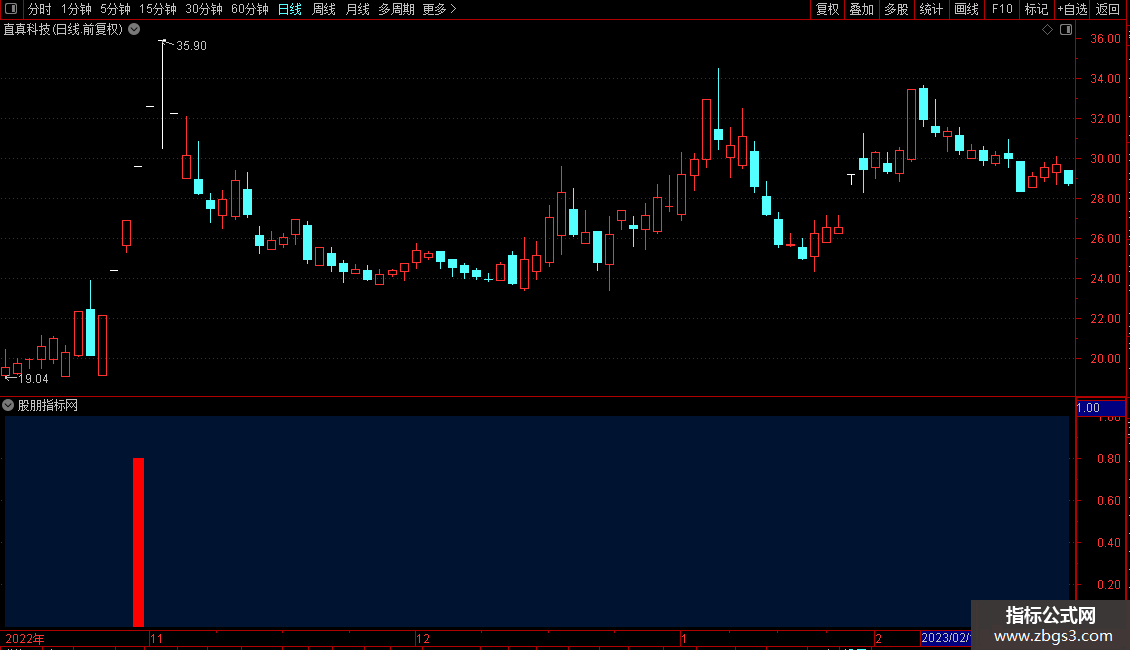Viewport: 1130px width, 650px height.
Task: Click the 20.00 price axis label
Action: [x=1105, y=358]
